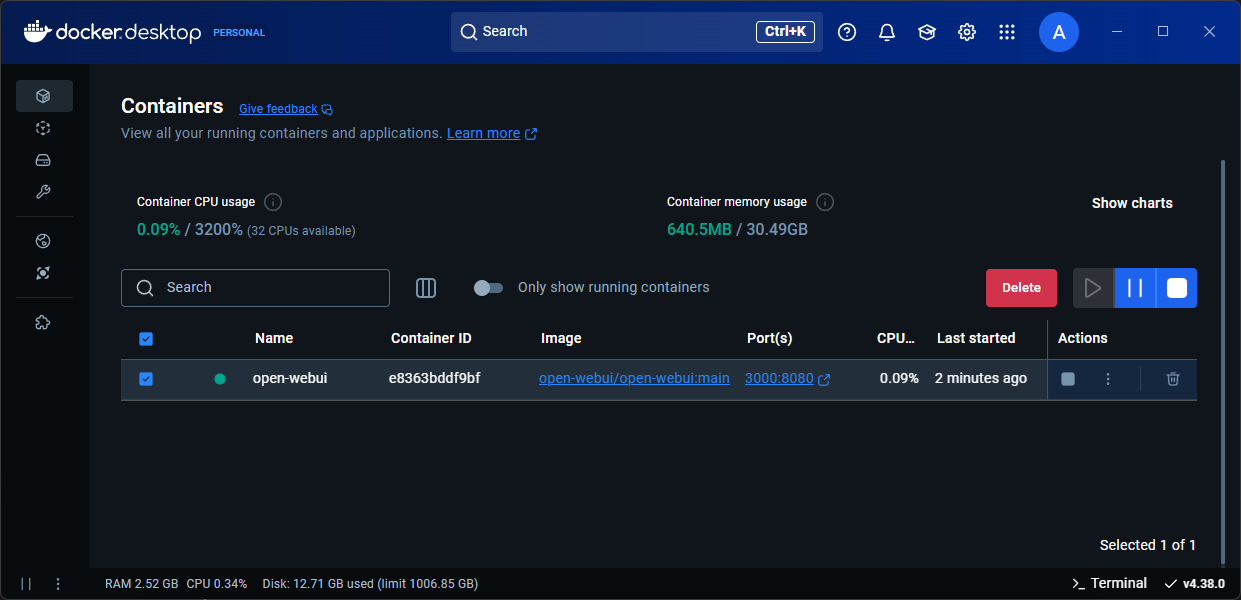
Task: Open Docker Scout icon in sidebar
Action: tap(43, 273)
